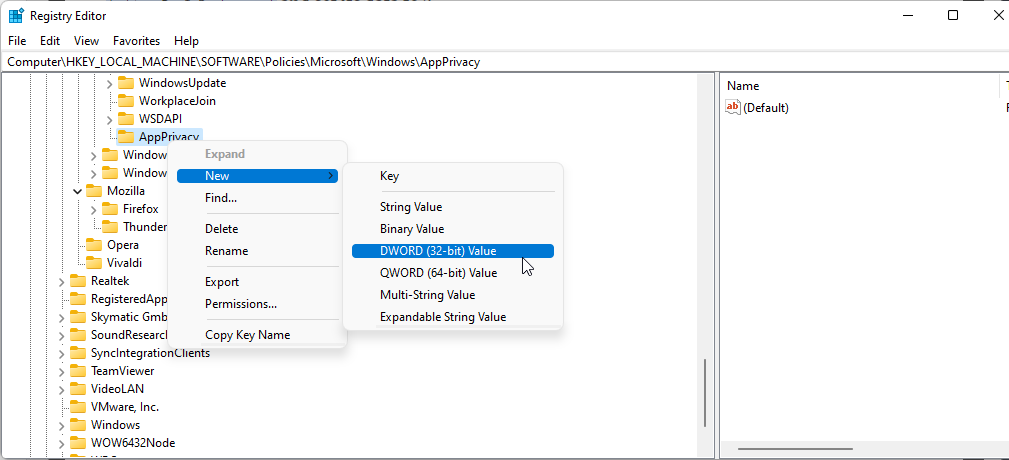Open the Favorites menu
Image resolution: width=1009 pixels, height=460 pixels.
click(x=136, y=41)
